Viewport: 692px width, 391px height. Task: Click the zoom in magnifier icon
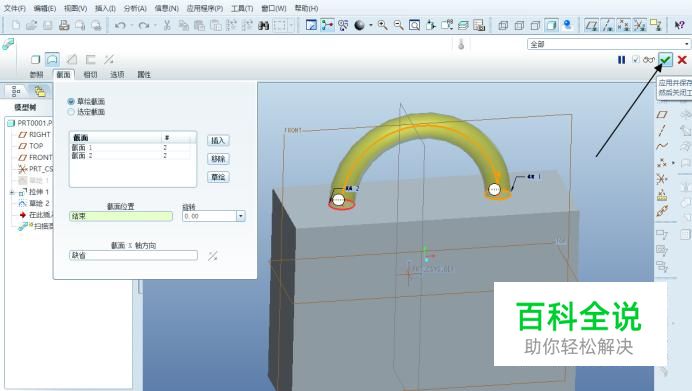point(383,25)
